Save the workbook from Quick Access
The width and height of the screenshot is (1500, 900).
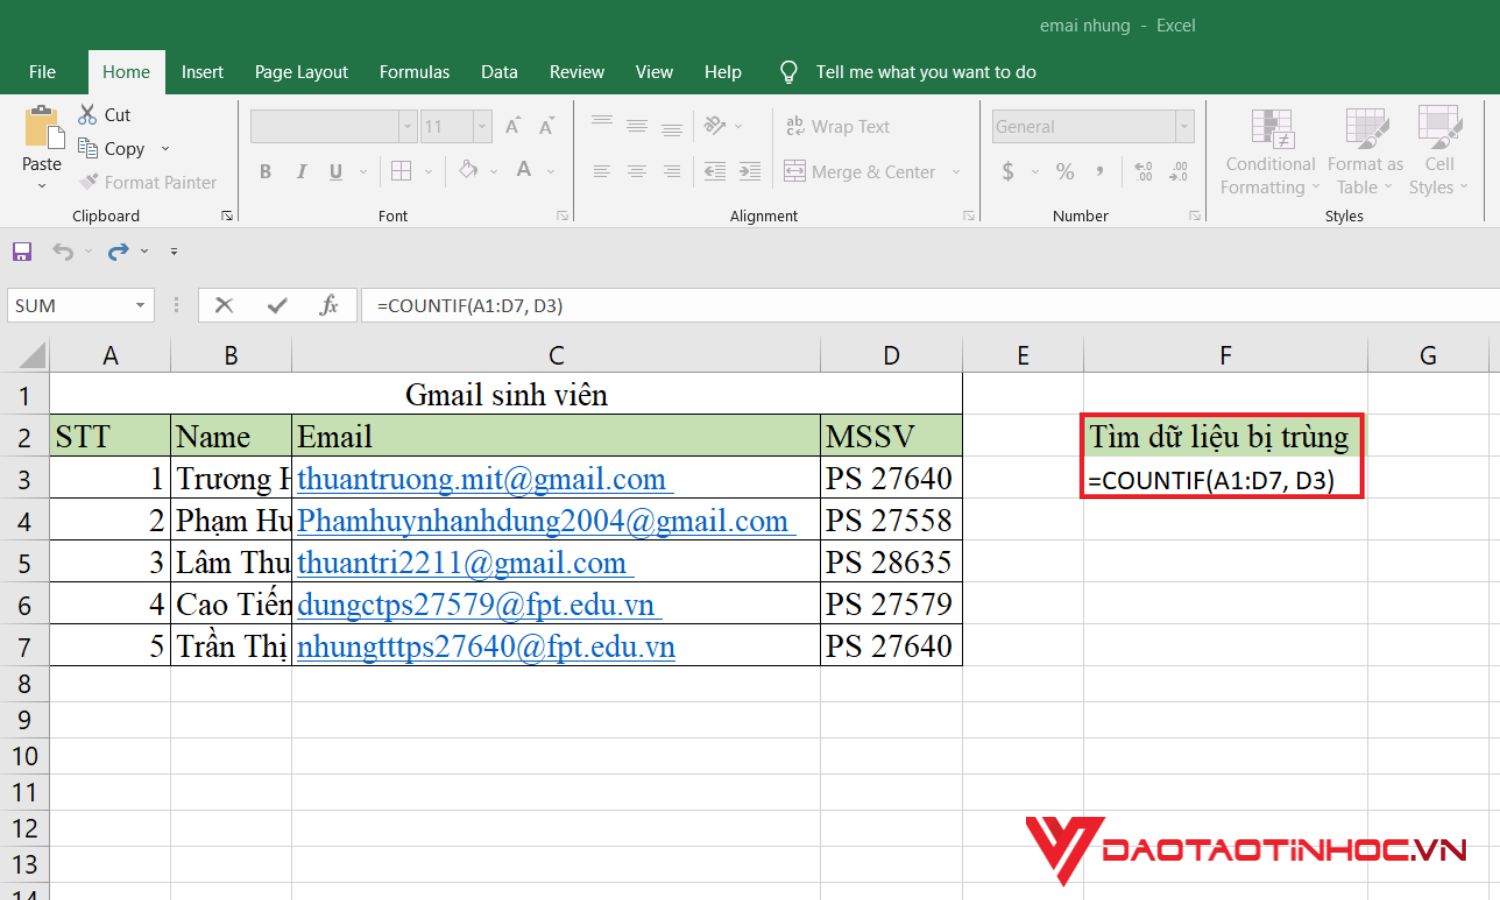tap(22, 251)
